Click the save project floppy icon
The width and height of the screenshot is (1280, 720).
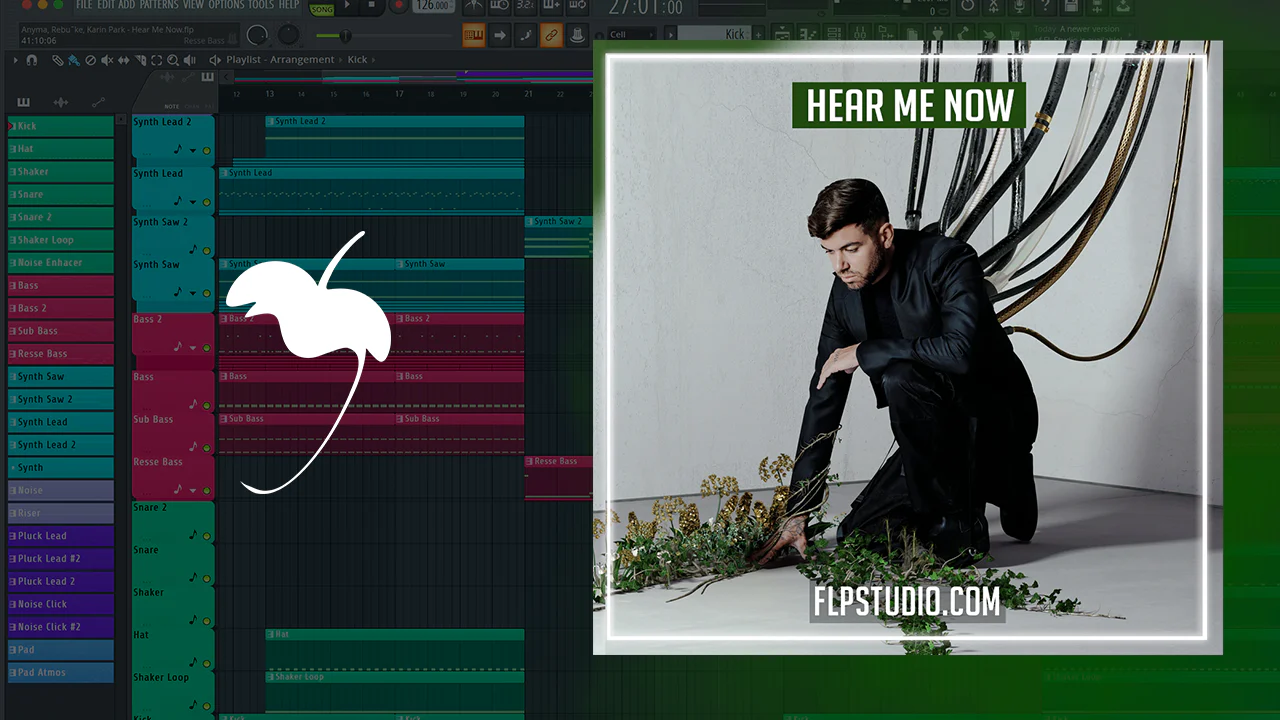pos(1070,6)
